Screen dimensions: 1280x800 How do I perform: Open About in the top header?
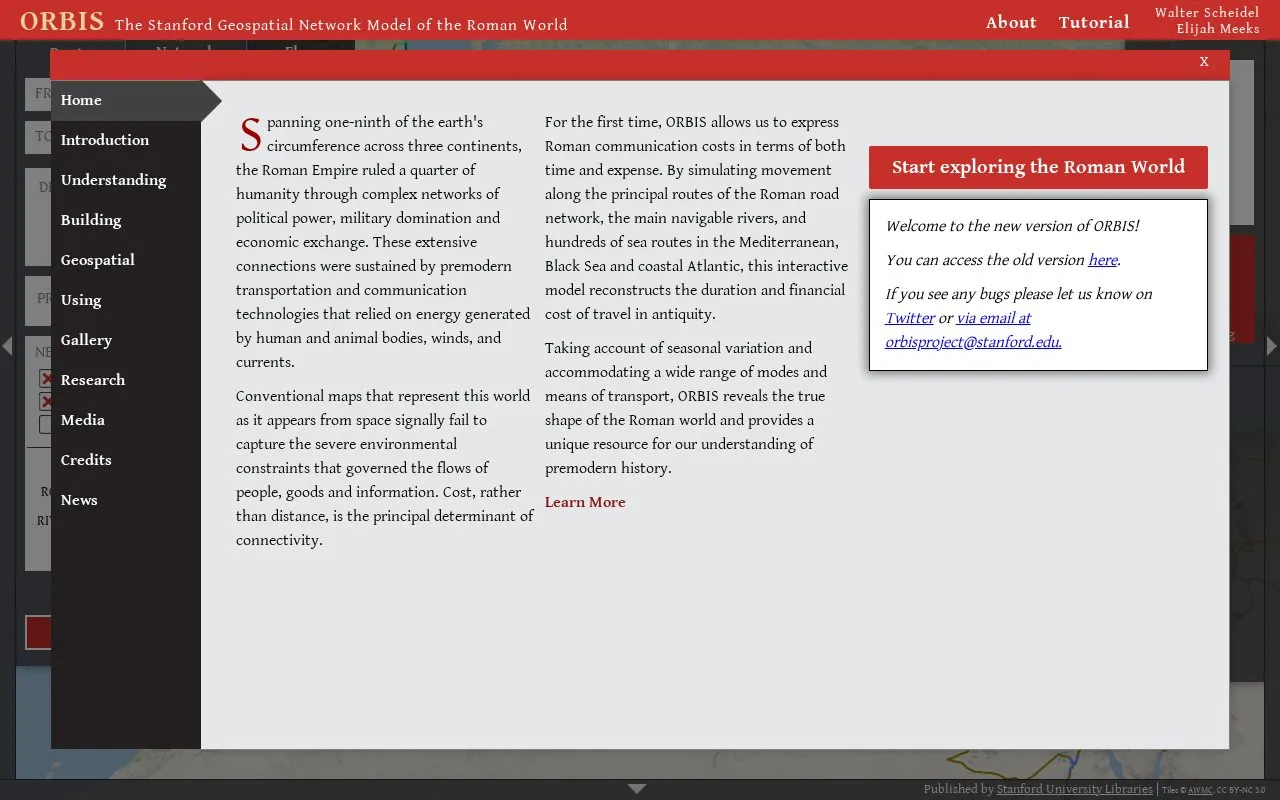[x=1011, y=22]
